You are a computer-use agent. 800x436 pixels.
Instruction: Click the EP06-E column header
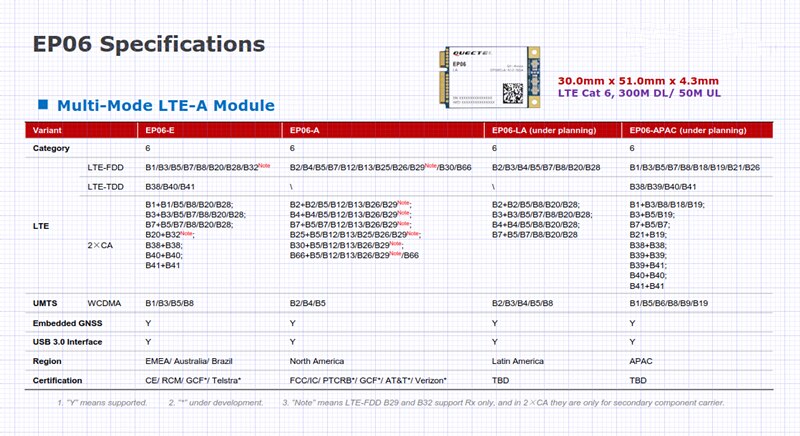(x=160, y=131)
